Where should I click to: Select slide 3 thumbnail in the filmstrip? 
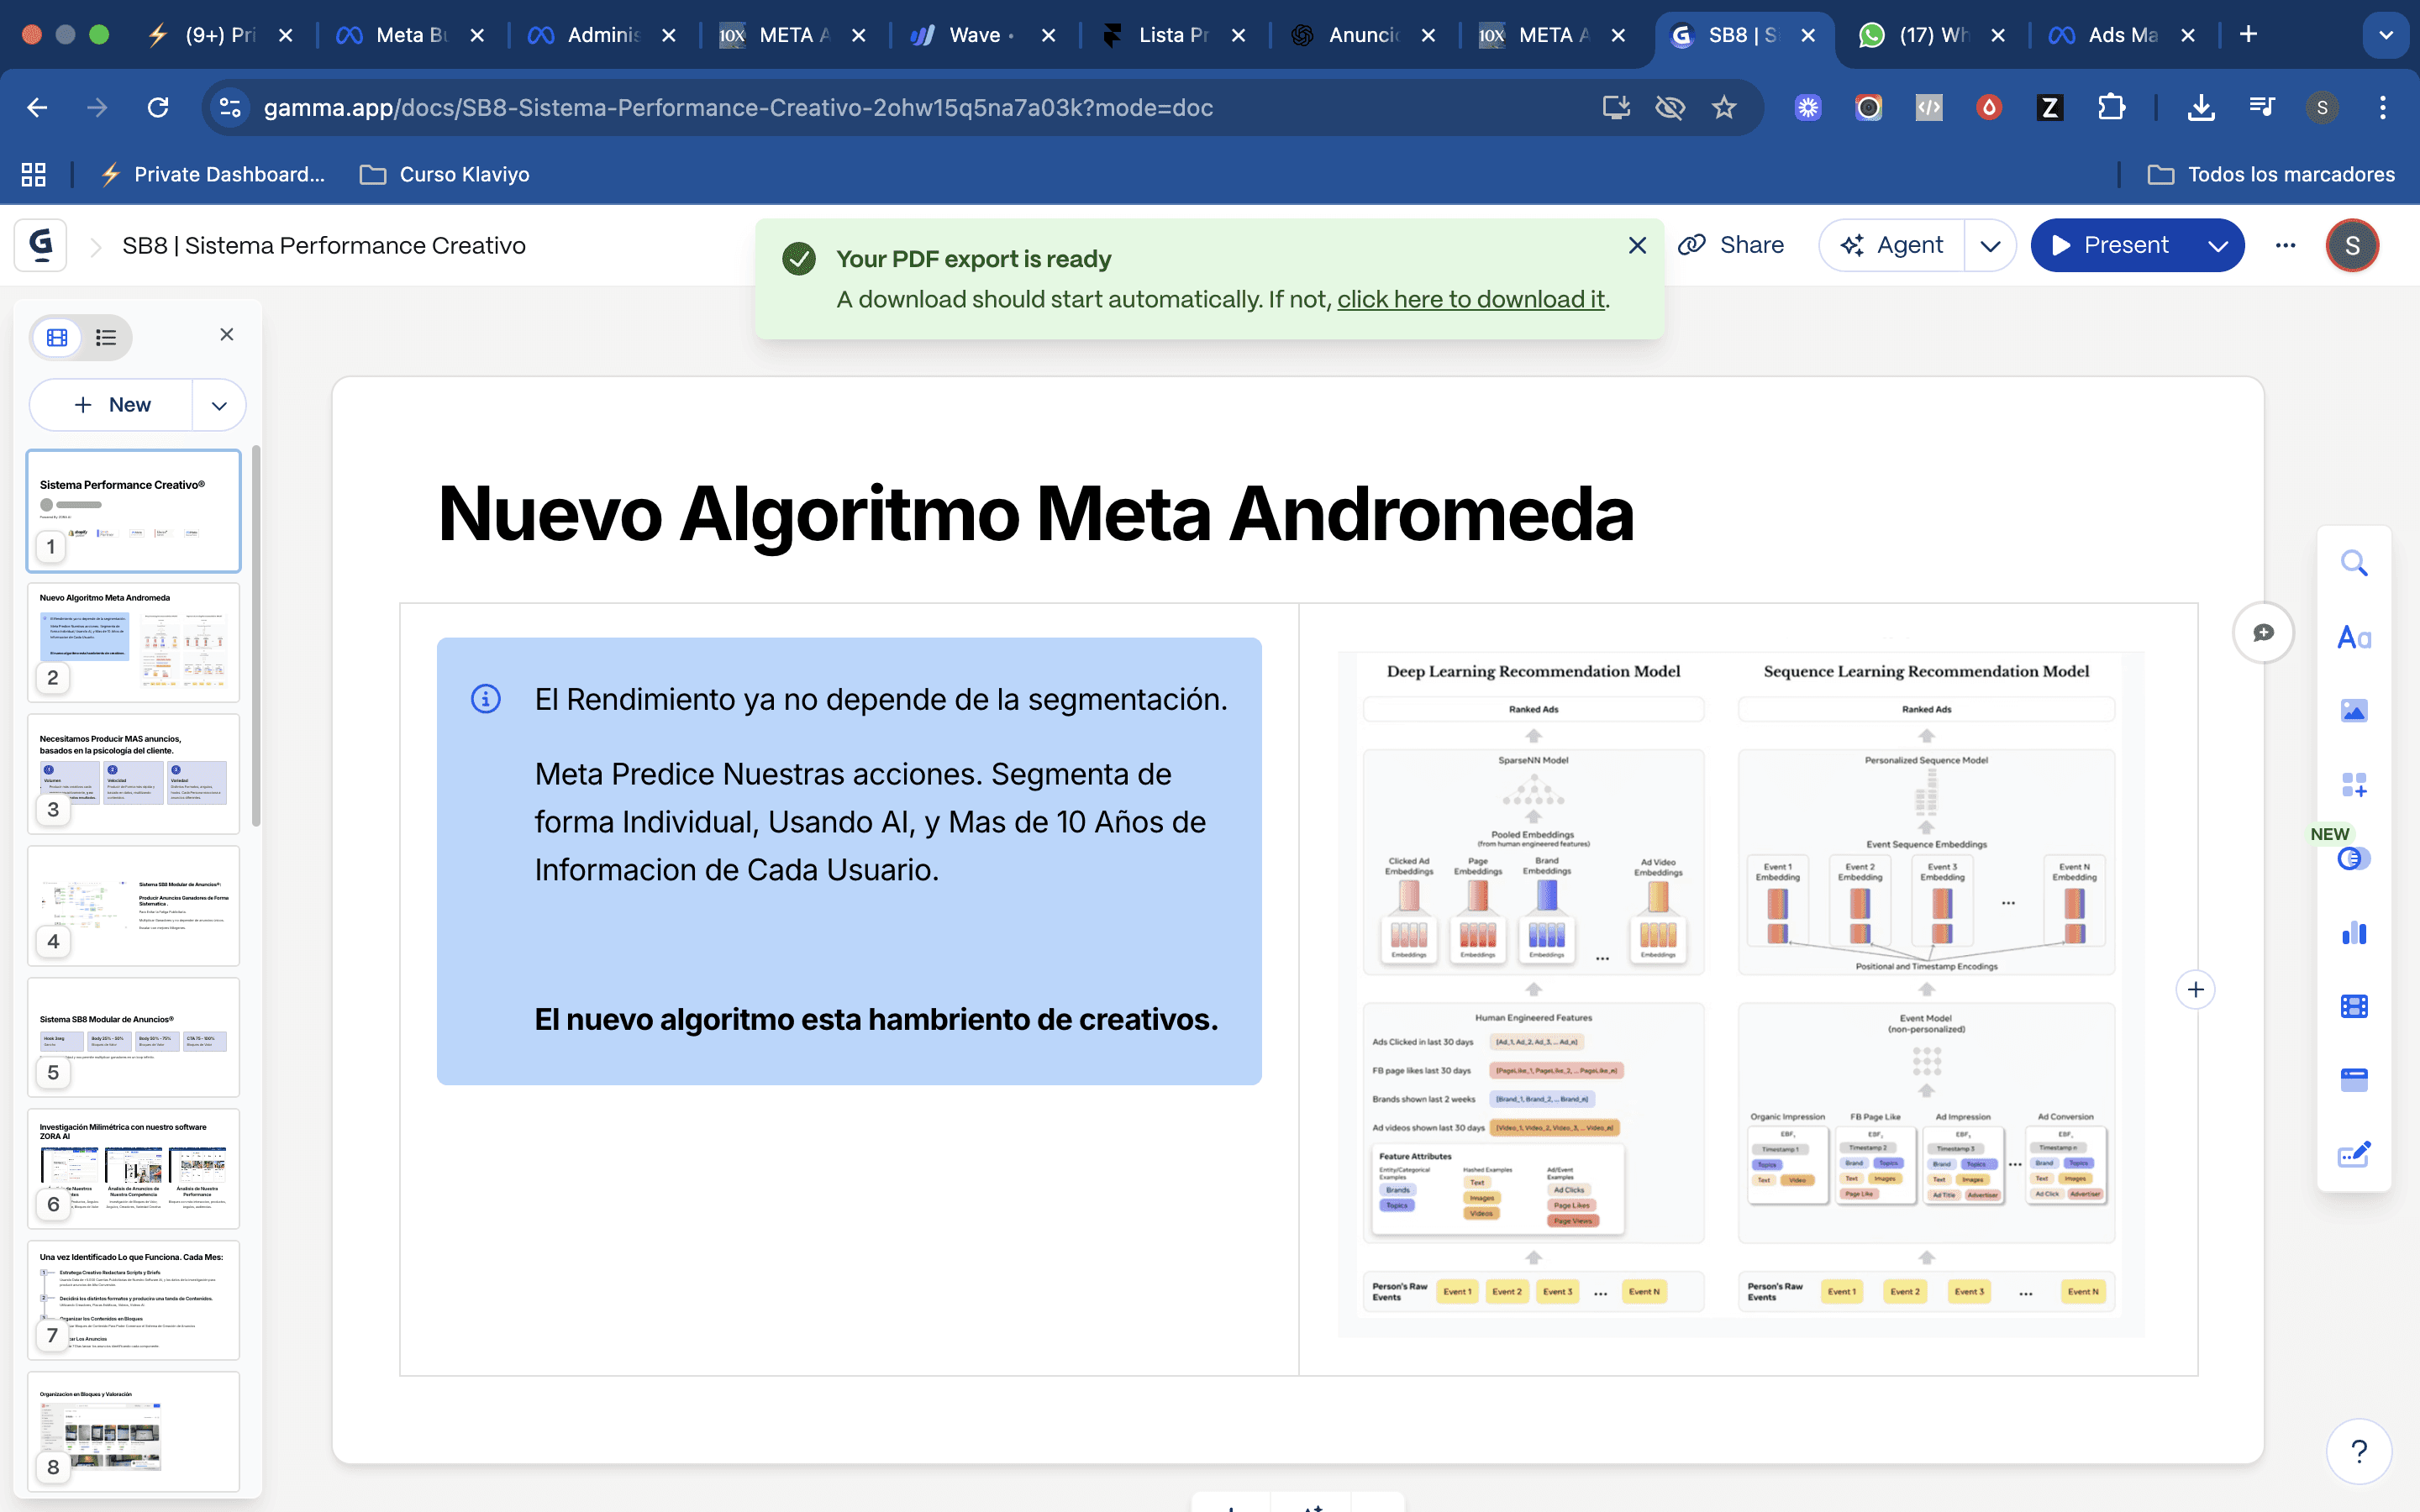pyautogui.click(x=133, y=772)
